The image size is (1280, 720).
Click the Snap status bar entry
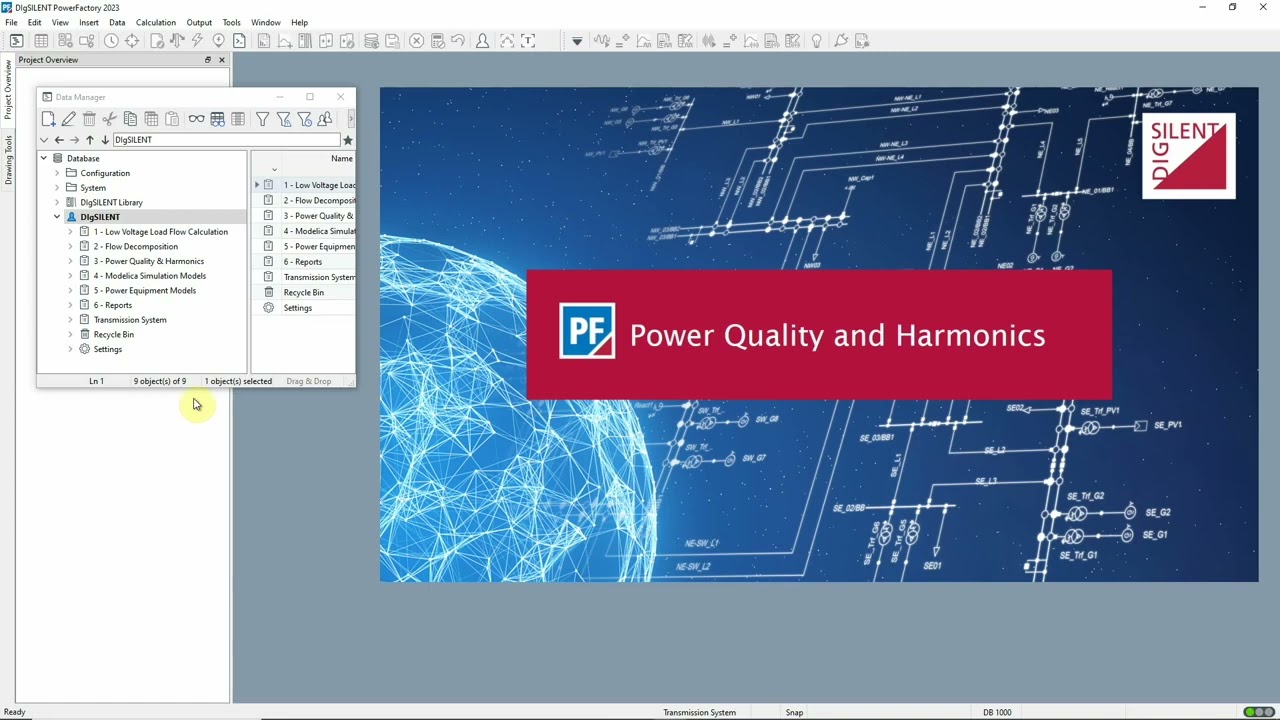(x=794, y=712)
